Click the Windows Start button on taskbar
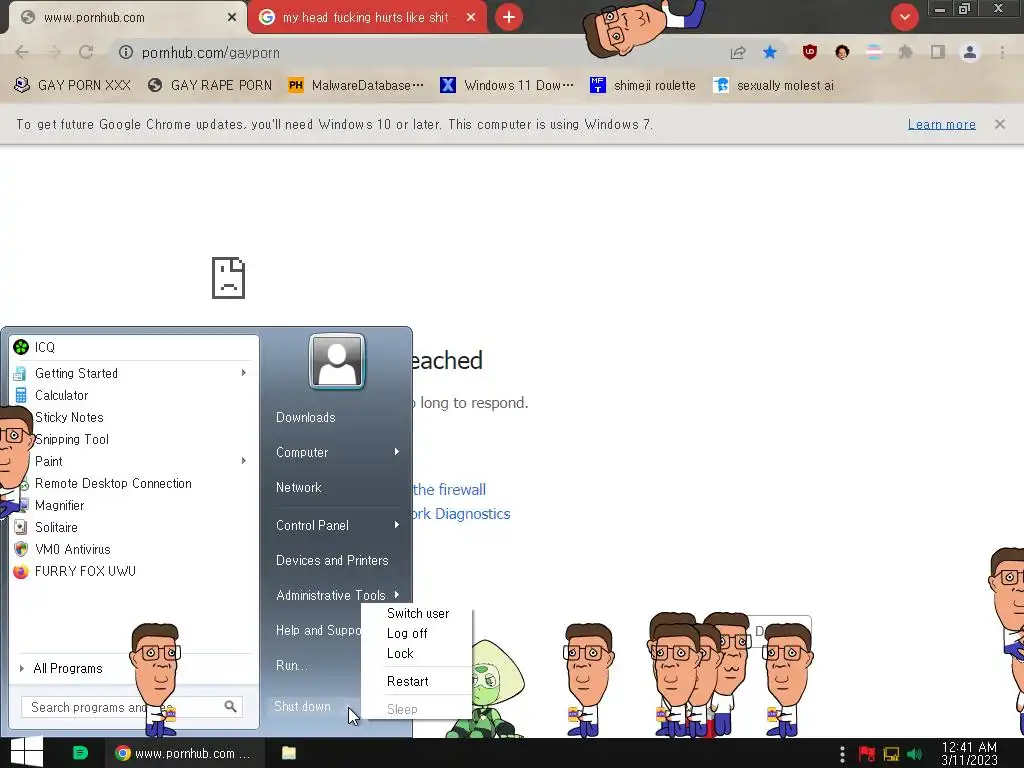Image resolution: width=1024 pixels, height=768 pixels. [x=26, y=753]
